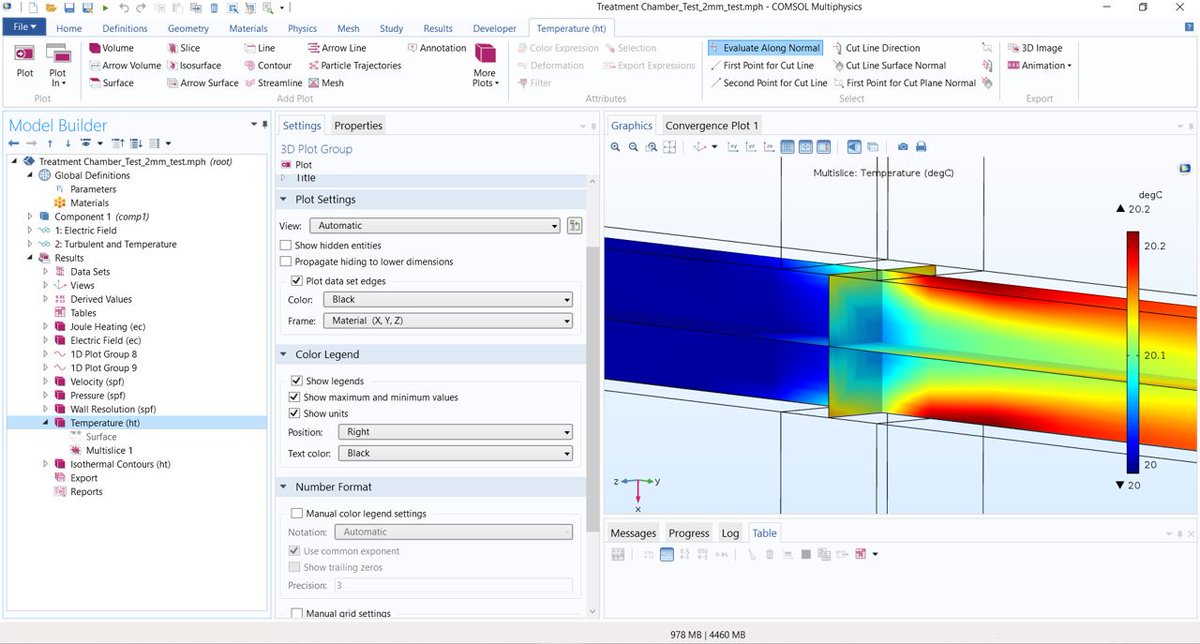Click the Plot icon in Settings panel
1200x644 pixels.
tap(297, 164)
